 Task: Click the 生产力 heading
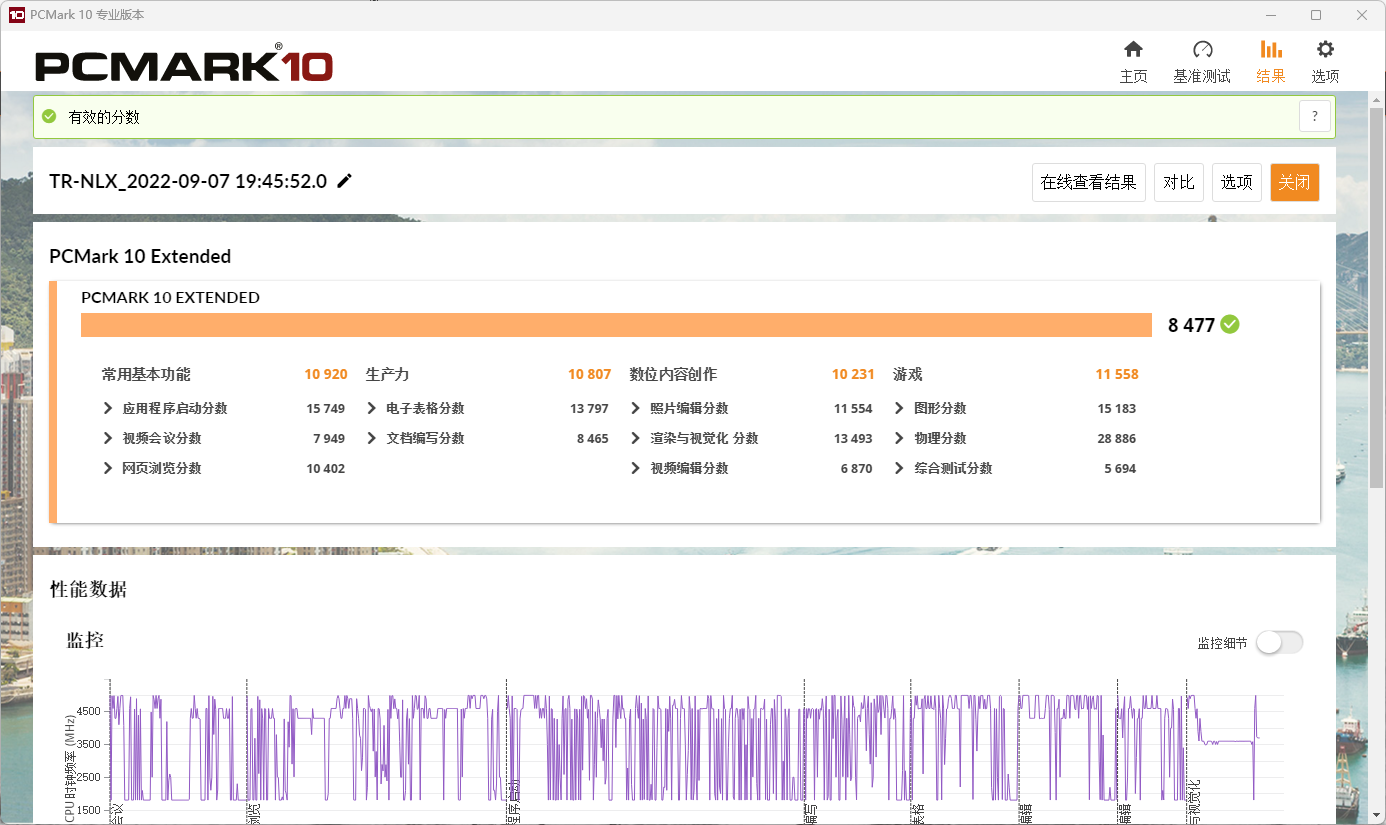(x=387, y=374)
